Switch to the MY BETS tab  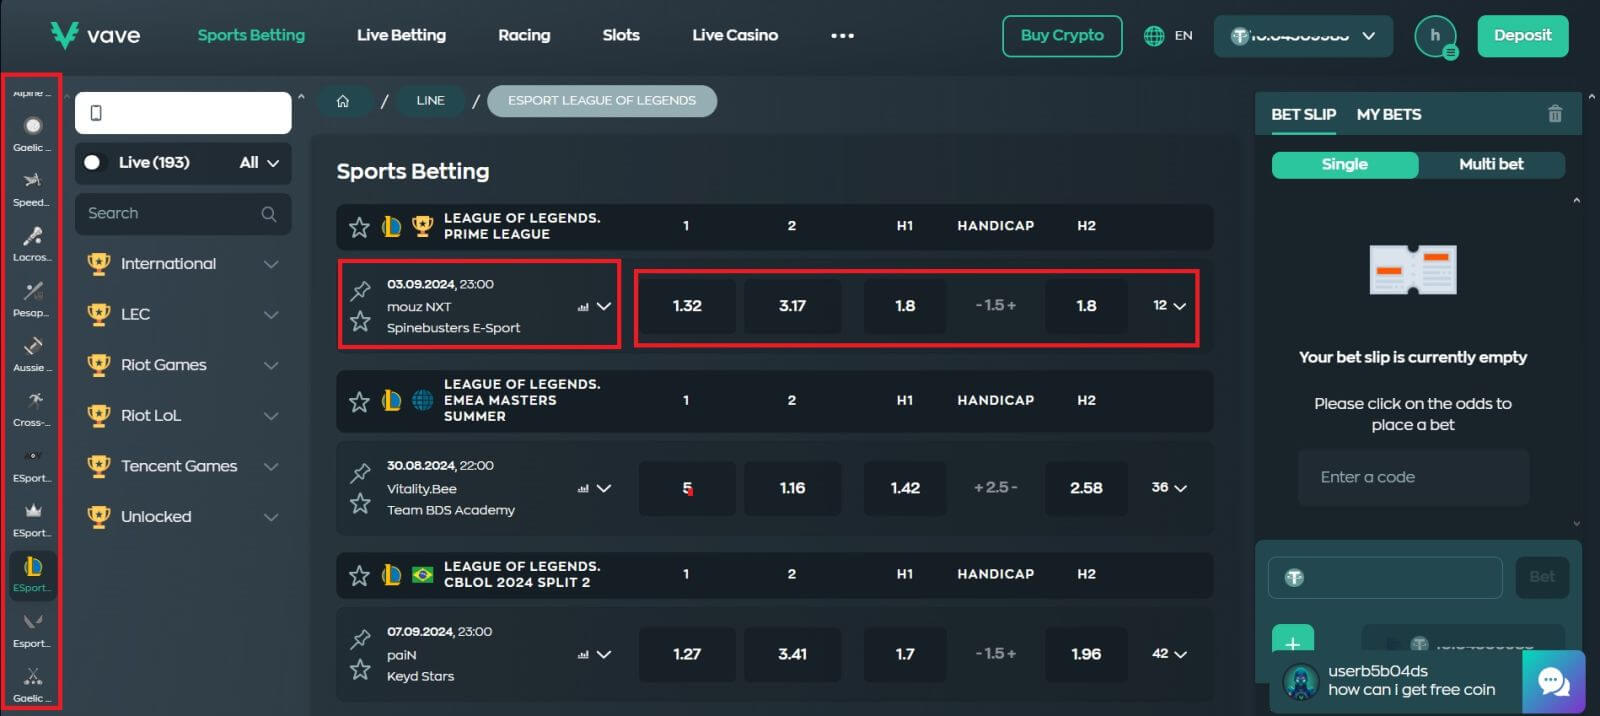pos(1389,114)
